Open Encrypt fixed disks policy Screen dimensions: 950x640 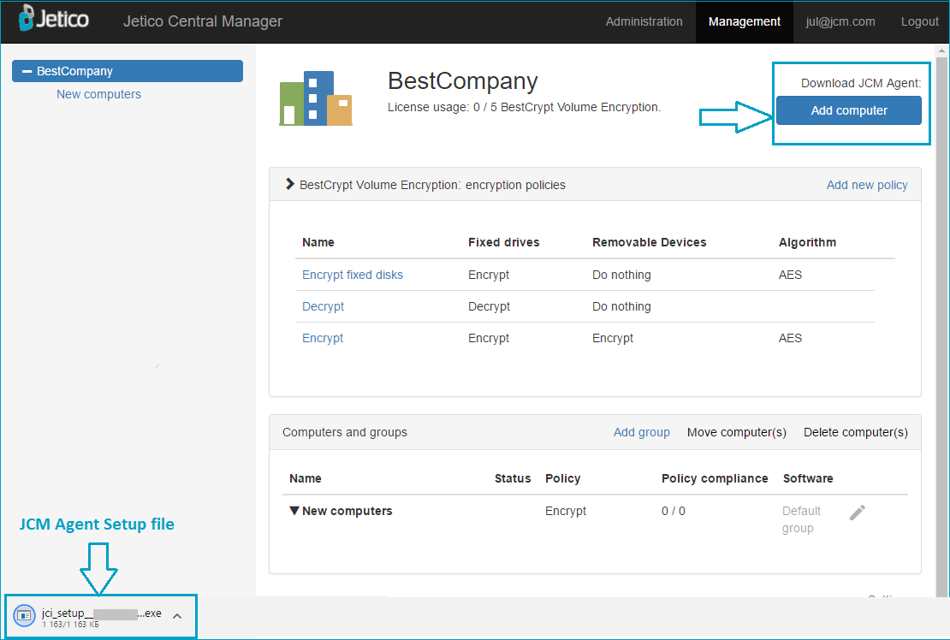pyautogui.click(x=352, y=275)
